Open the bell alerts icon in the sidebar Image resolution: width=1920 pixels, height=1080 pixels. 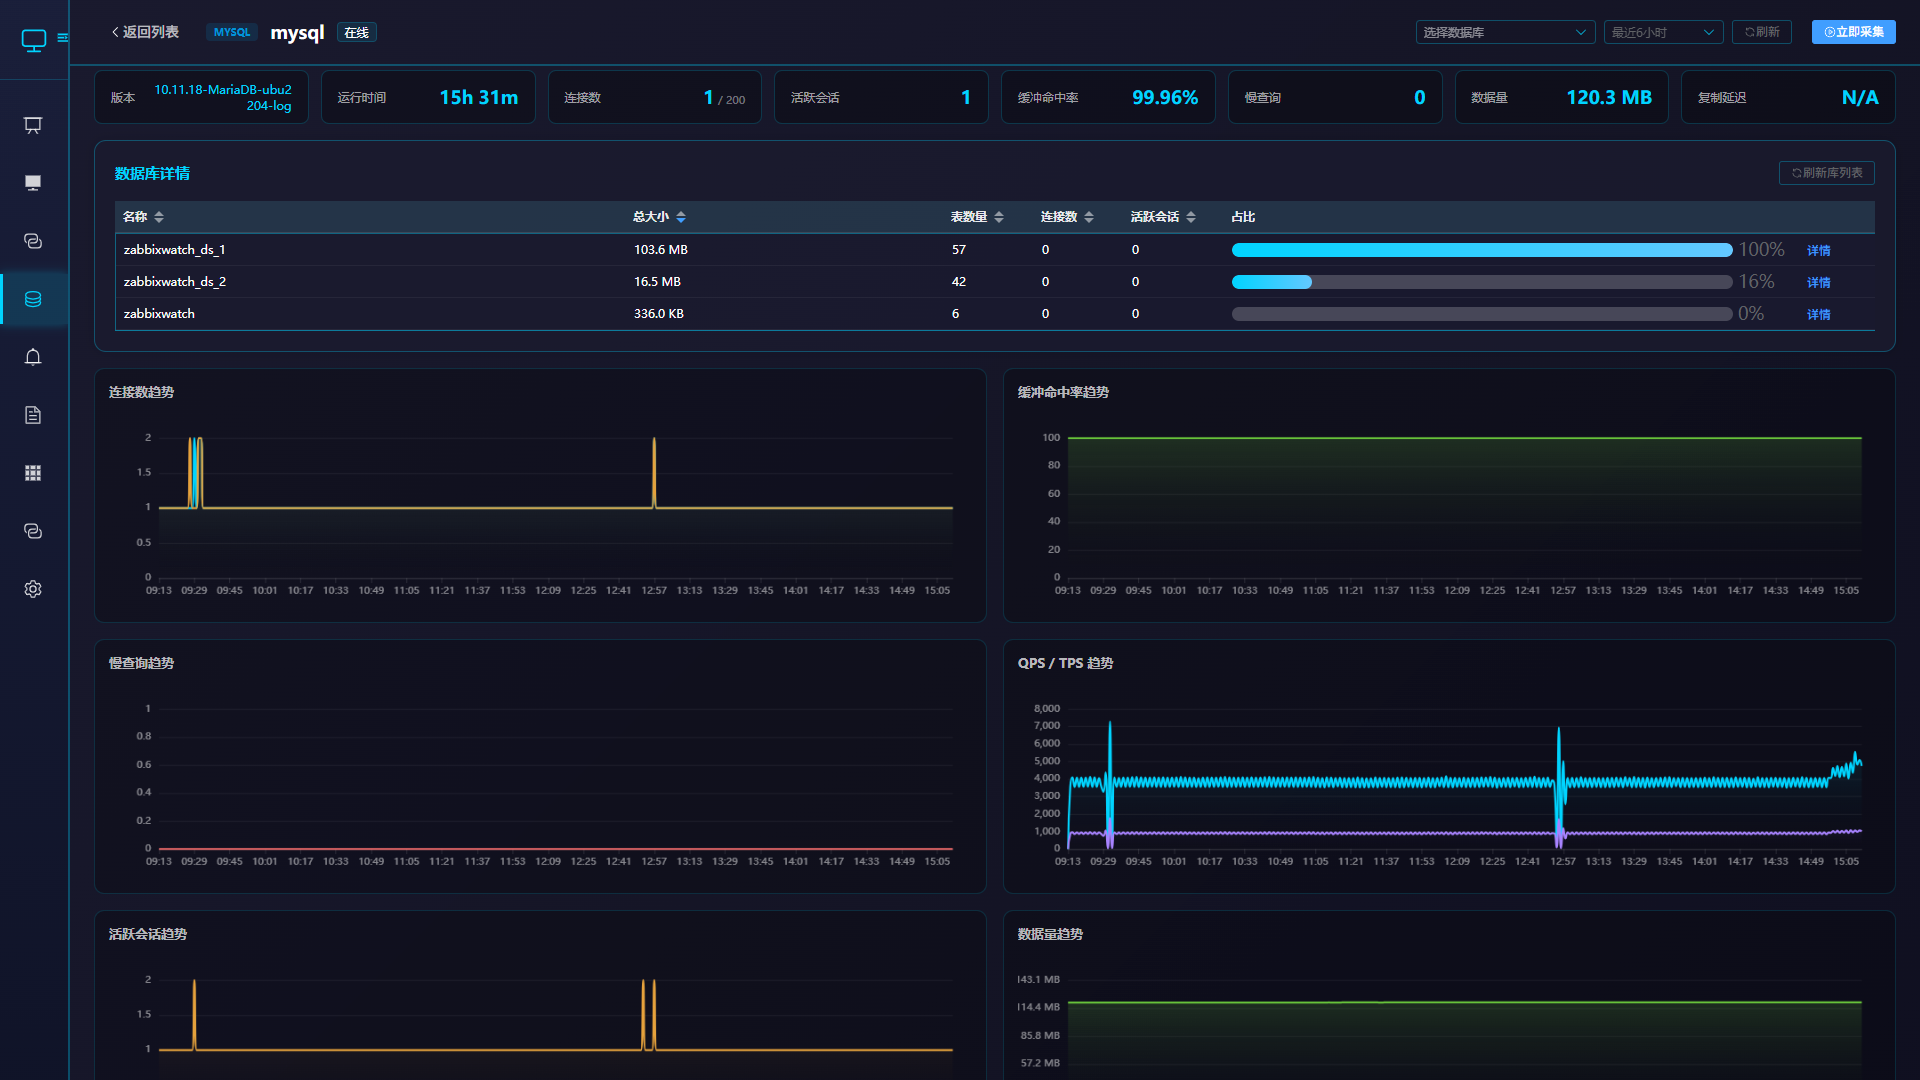point(33,357)
